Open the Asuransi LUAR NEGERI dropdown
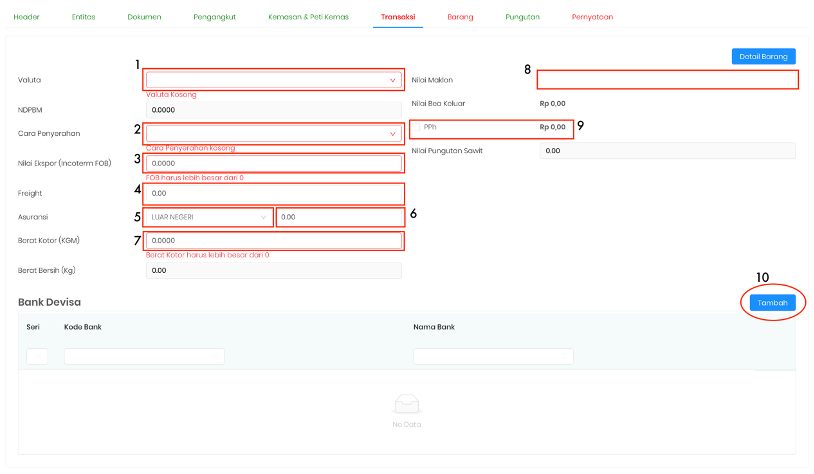This screenshot has height=474, width=814. pyautogui.click(x=209, y=216)
